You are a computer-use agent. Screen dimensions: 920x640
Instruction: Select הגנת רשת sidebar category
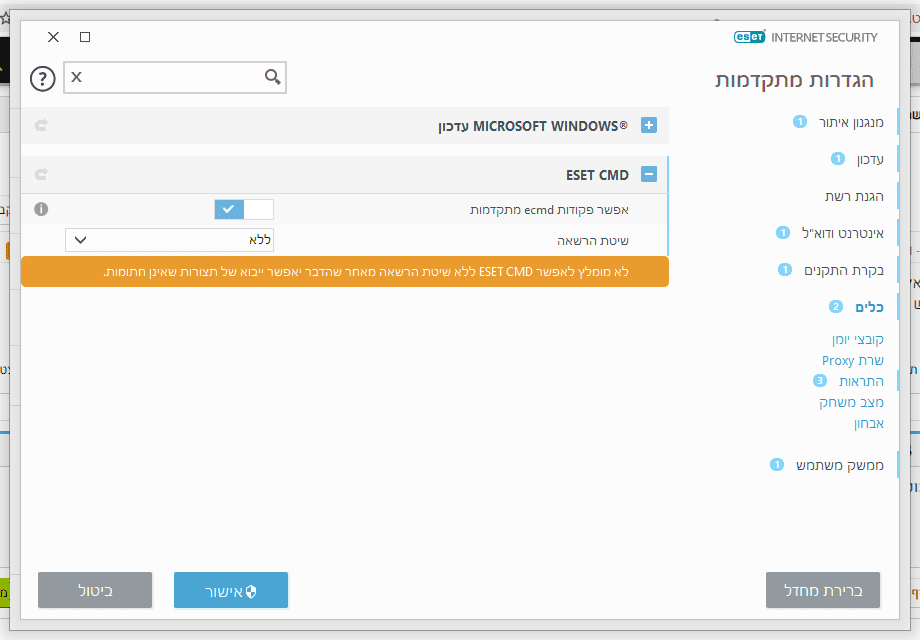click(854, 196)
